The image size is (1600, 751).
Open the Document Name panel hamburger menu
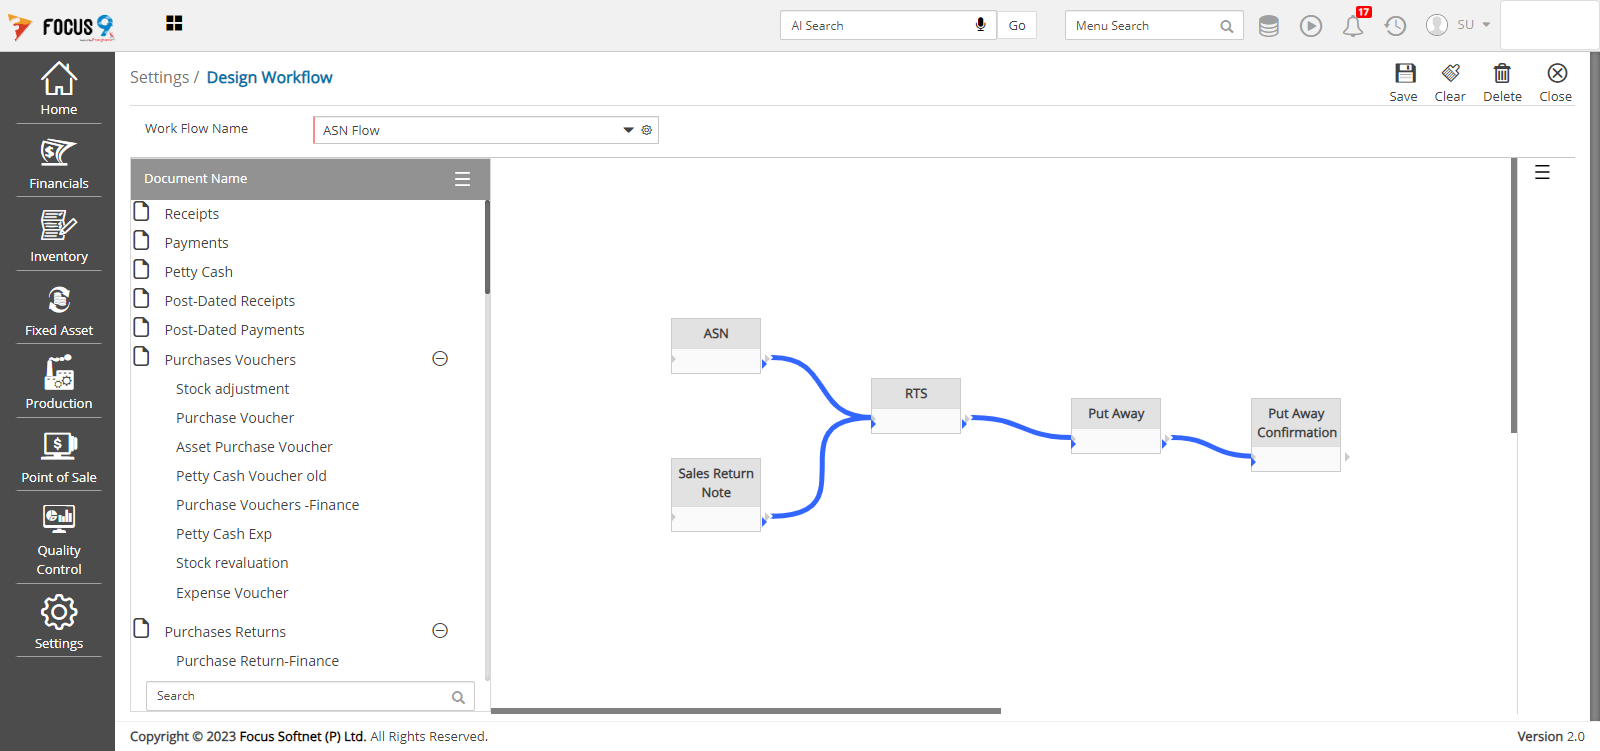[x=462, y=179]
